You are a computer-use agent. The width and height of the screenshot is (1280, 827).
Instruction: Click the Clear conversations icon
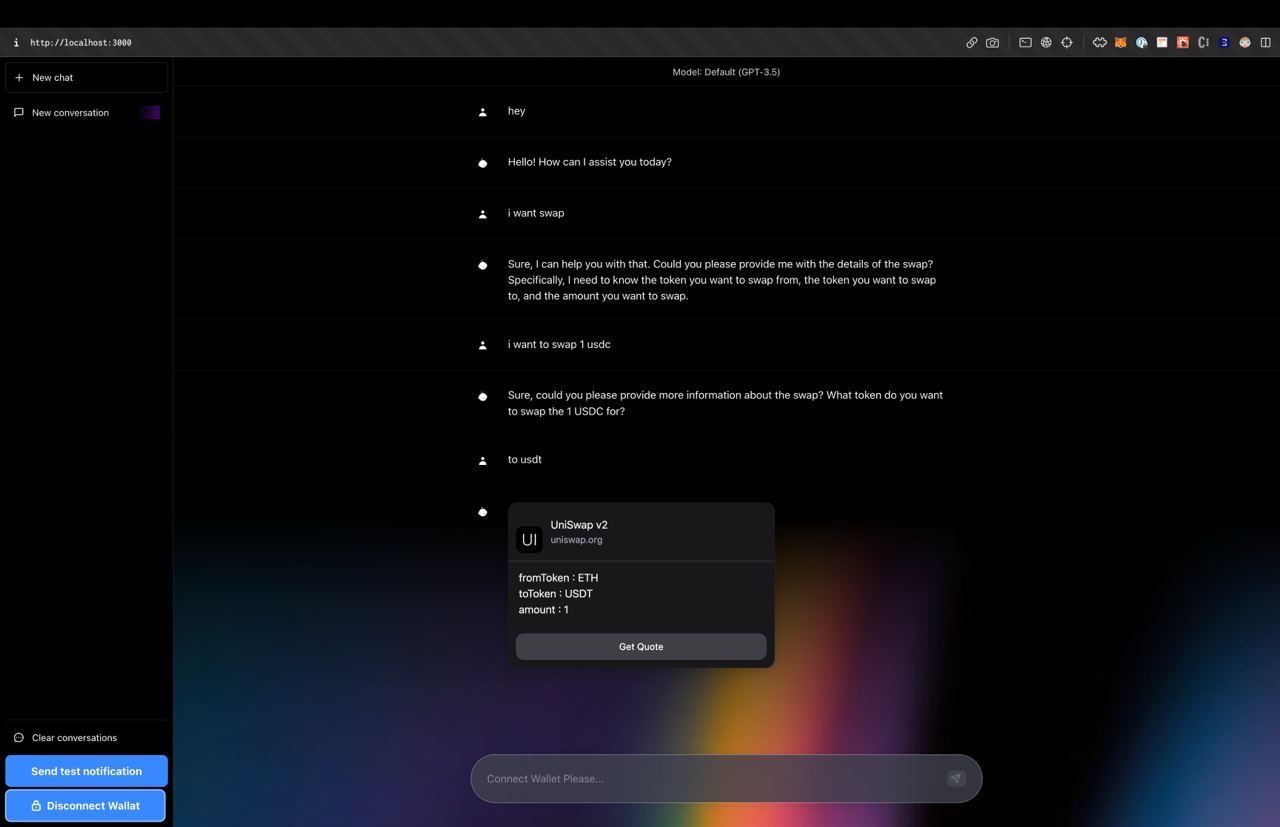point(19,738)
